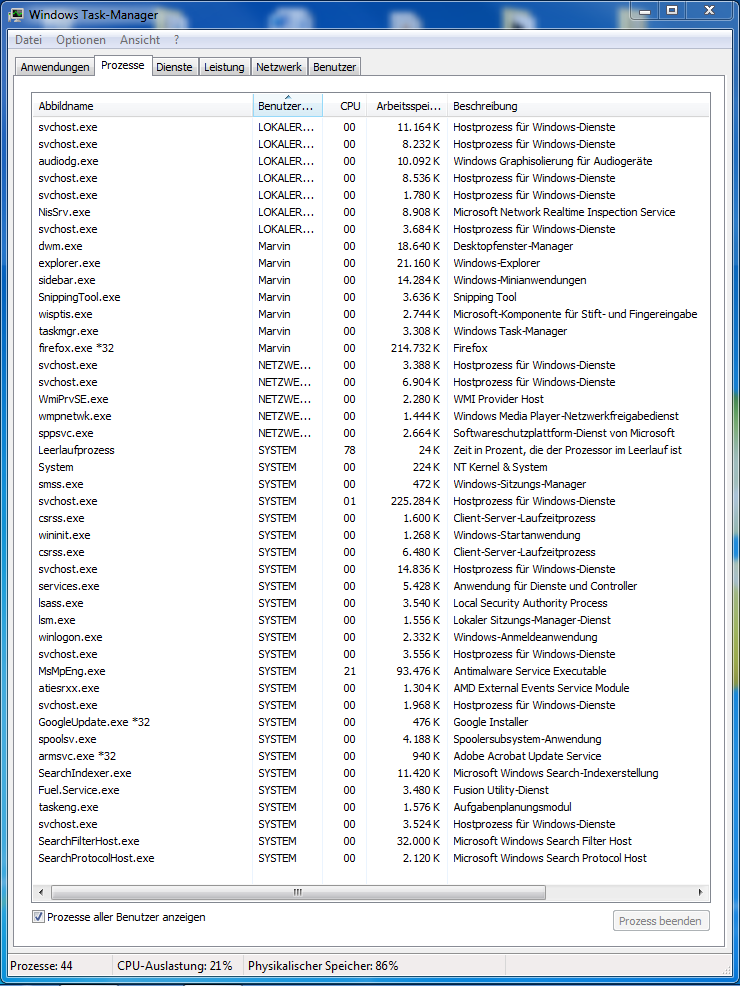Open the Leistung tab
The width and height of the screenshot is (740, 986).
pos(224,67)
